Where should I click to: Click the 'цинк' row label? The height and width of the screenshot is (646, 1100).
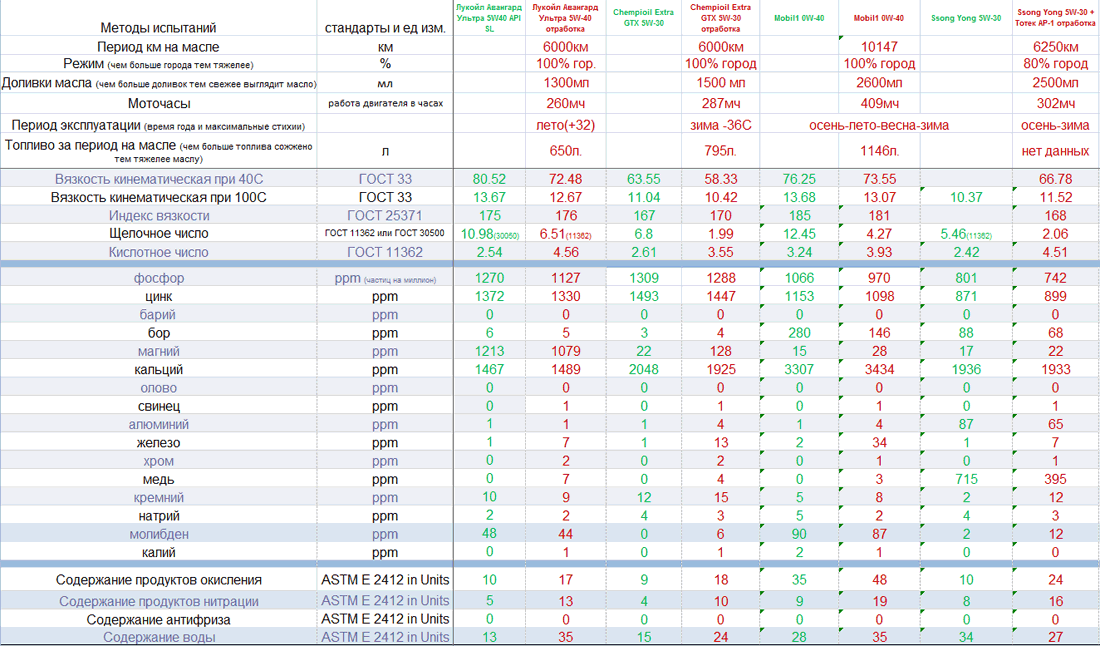pyautogui.click(x=159, y=297)
